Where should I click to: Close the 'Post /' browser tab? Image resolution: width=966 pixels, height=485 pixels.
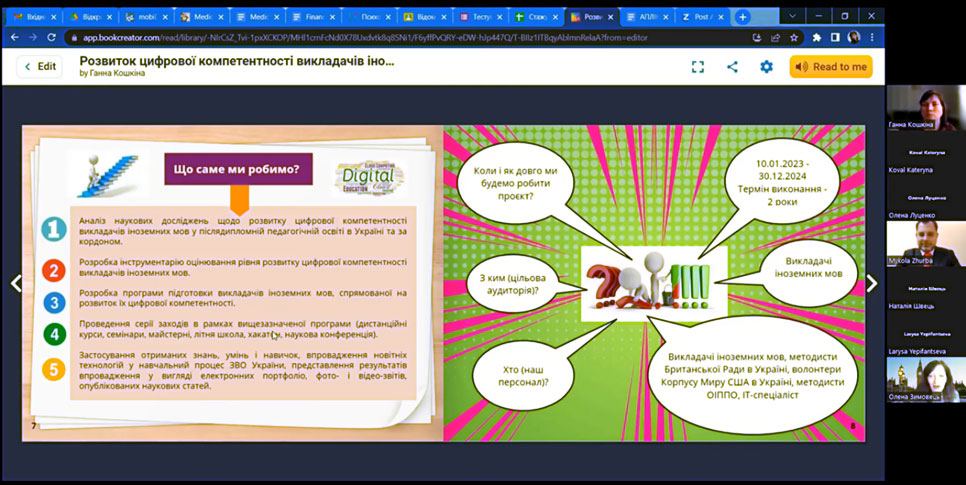(x=720, y=17)
